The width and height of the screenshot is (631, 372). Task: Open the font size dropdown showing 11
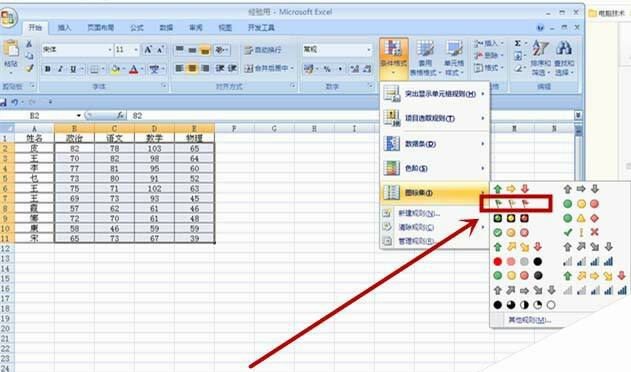[136, 50]
